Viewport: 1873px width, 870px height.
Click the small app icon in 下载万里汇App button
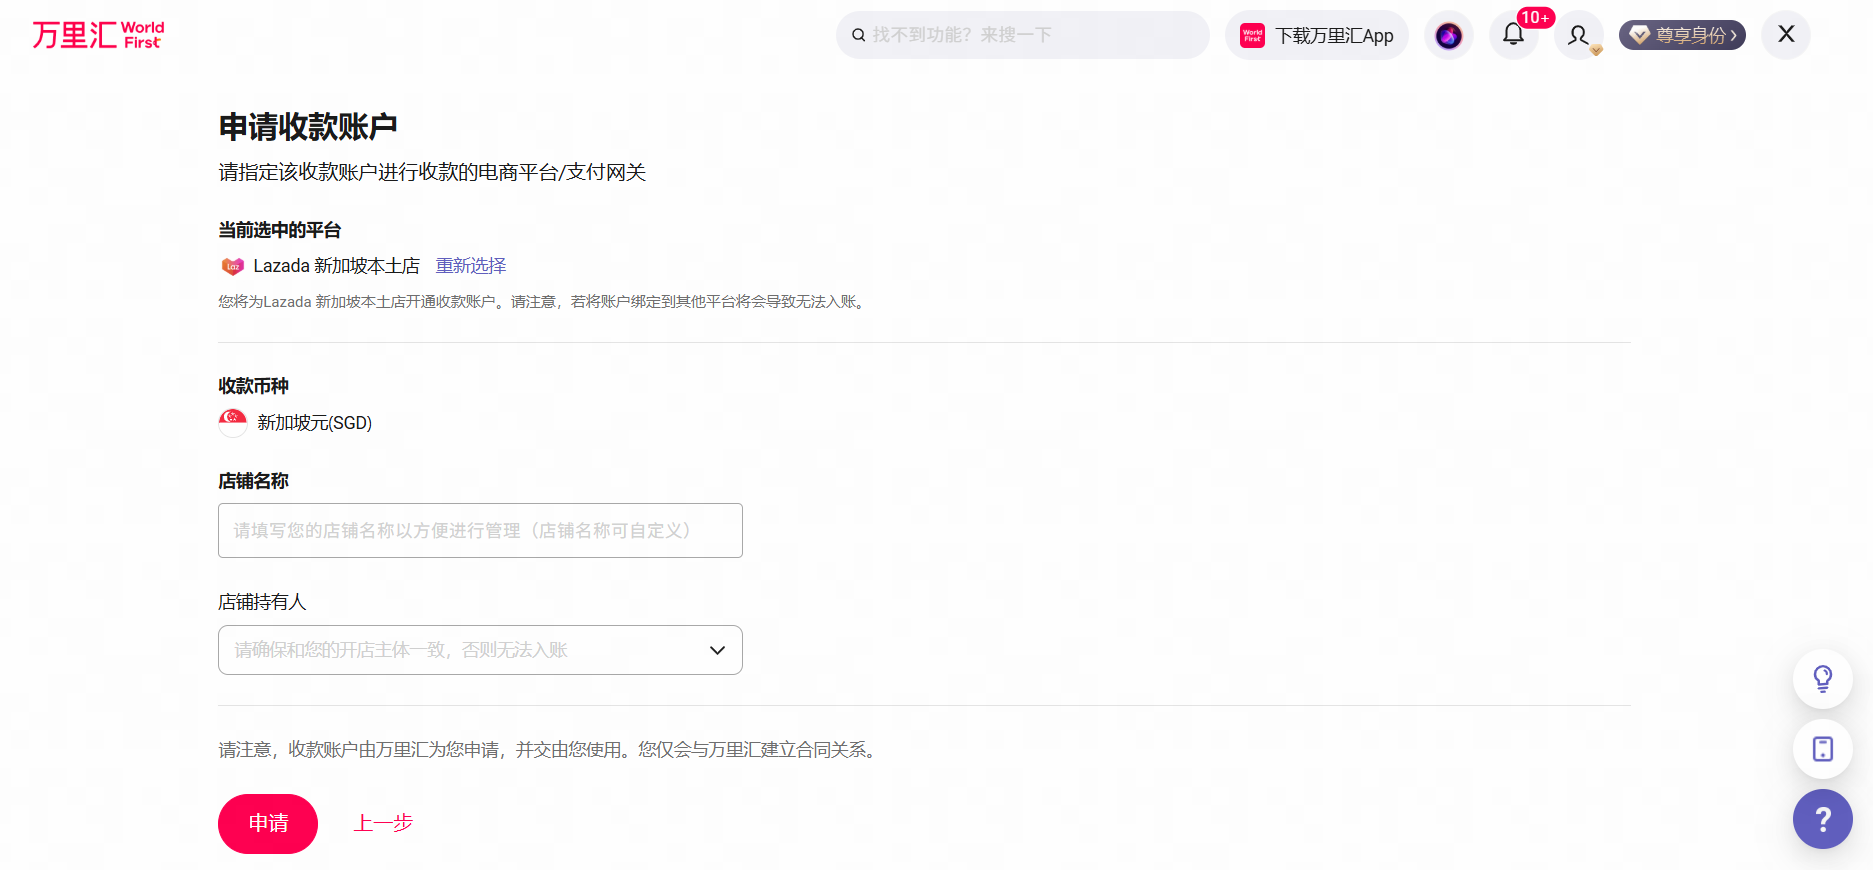[x=1252, y=36]
